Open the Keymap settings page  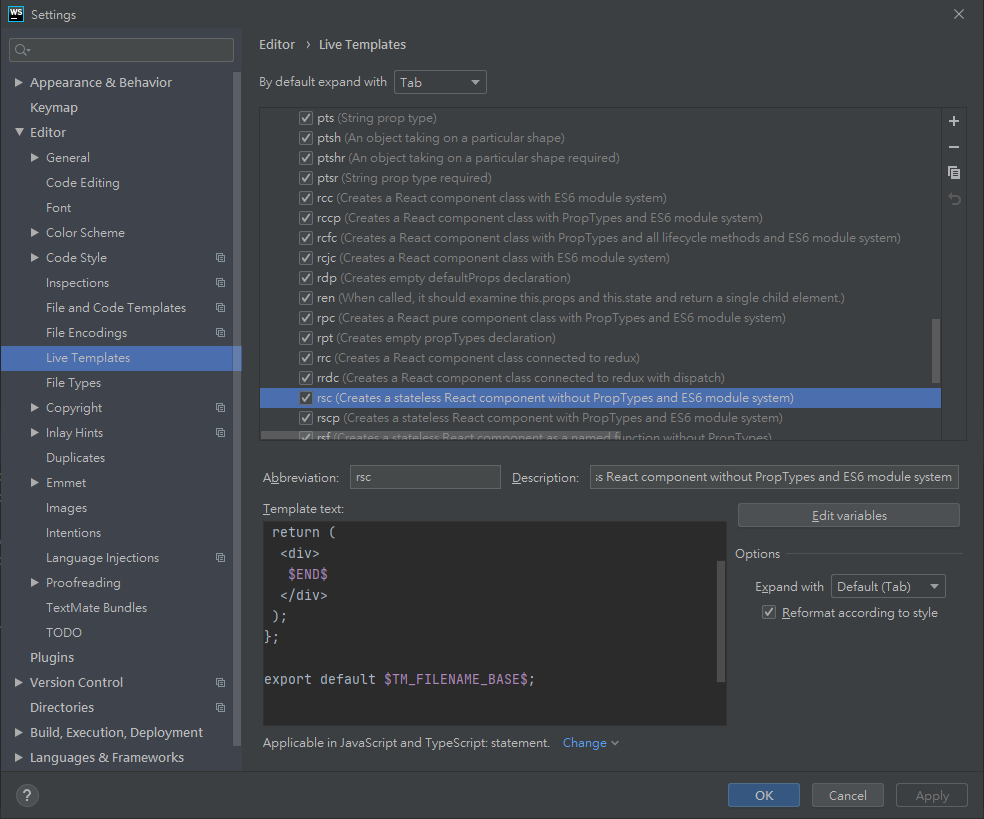pyautogui.click(x=54, y=108)
